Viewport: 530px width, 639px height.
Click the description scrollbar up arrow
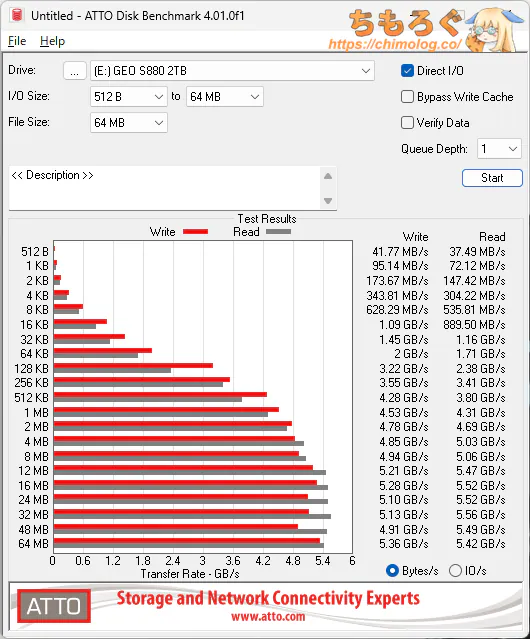(x=328, y=176)
